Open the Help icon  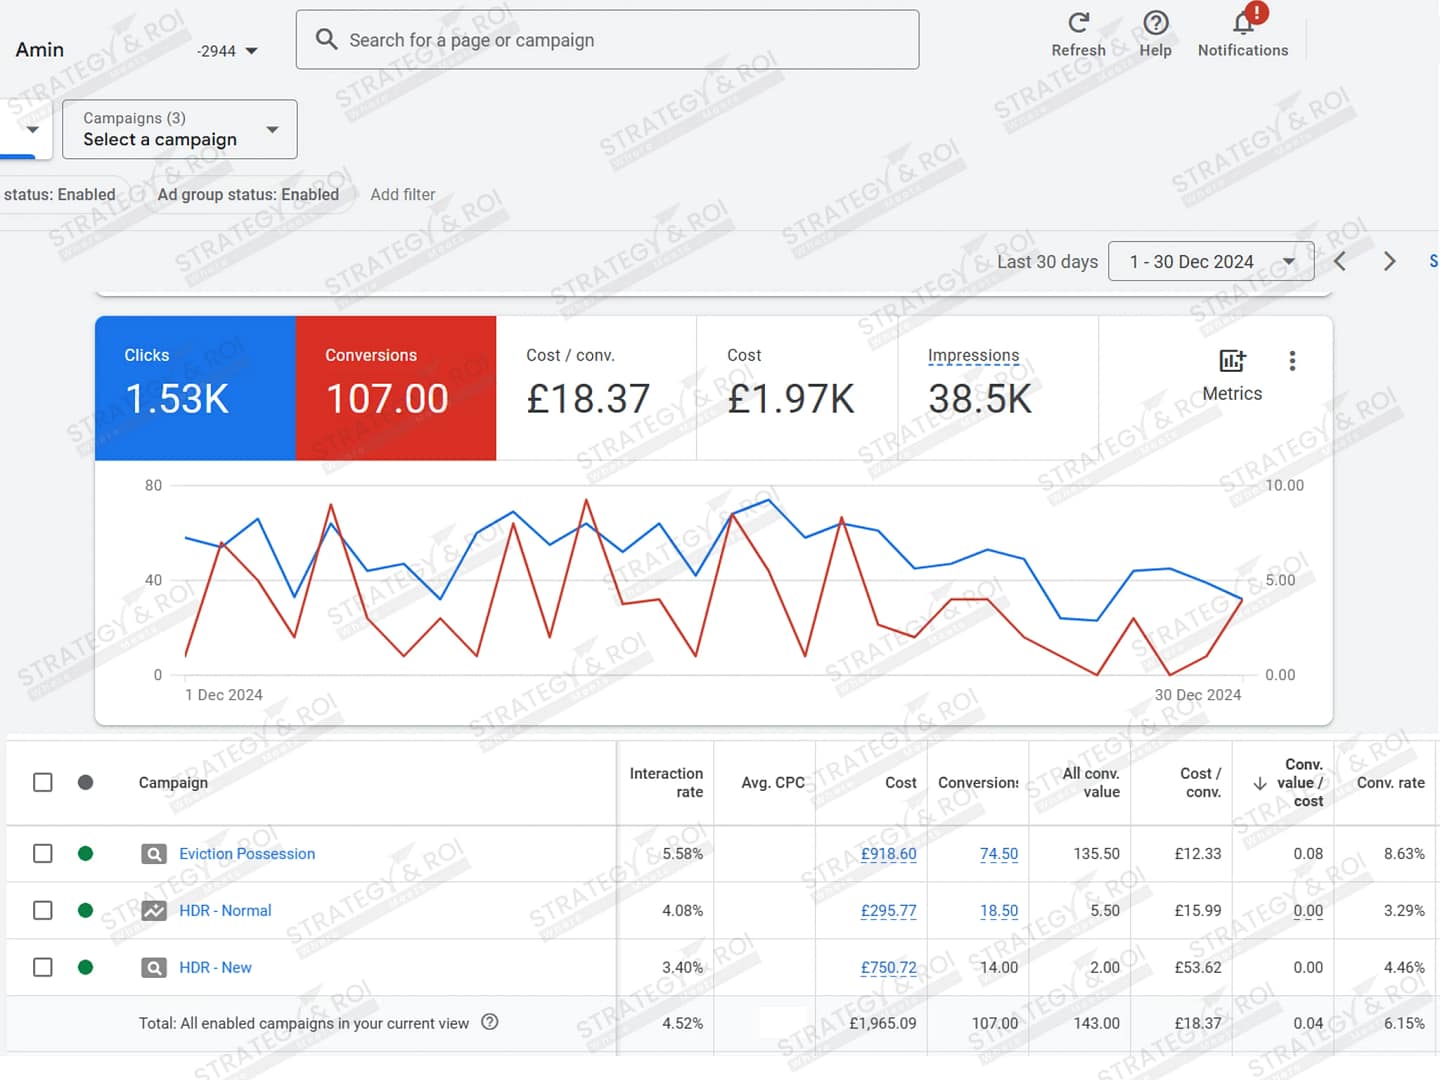tap(1155, 24)
